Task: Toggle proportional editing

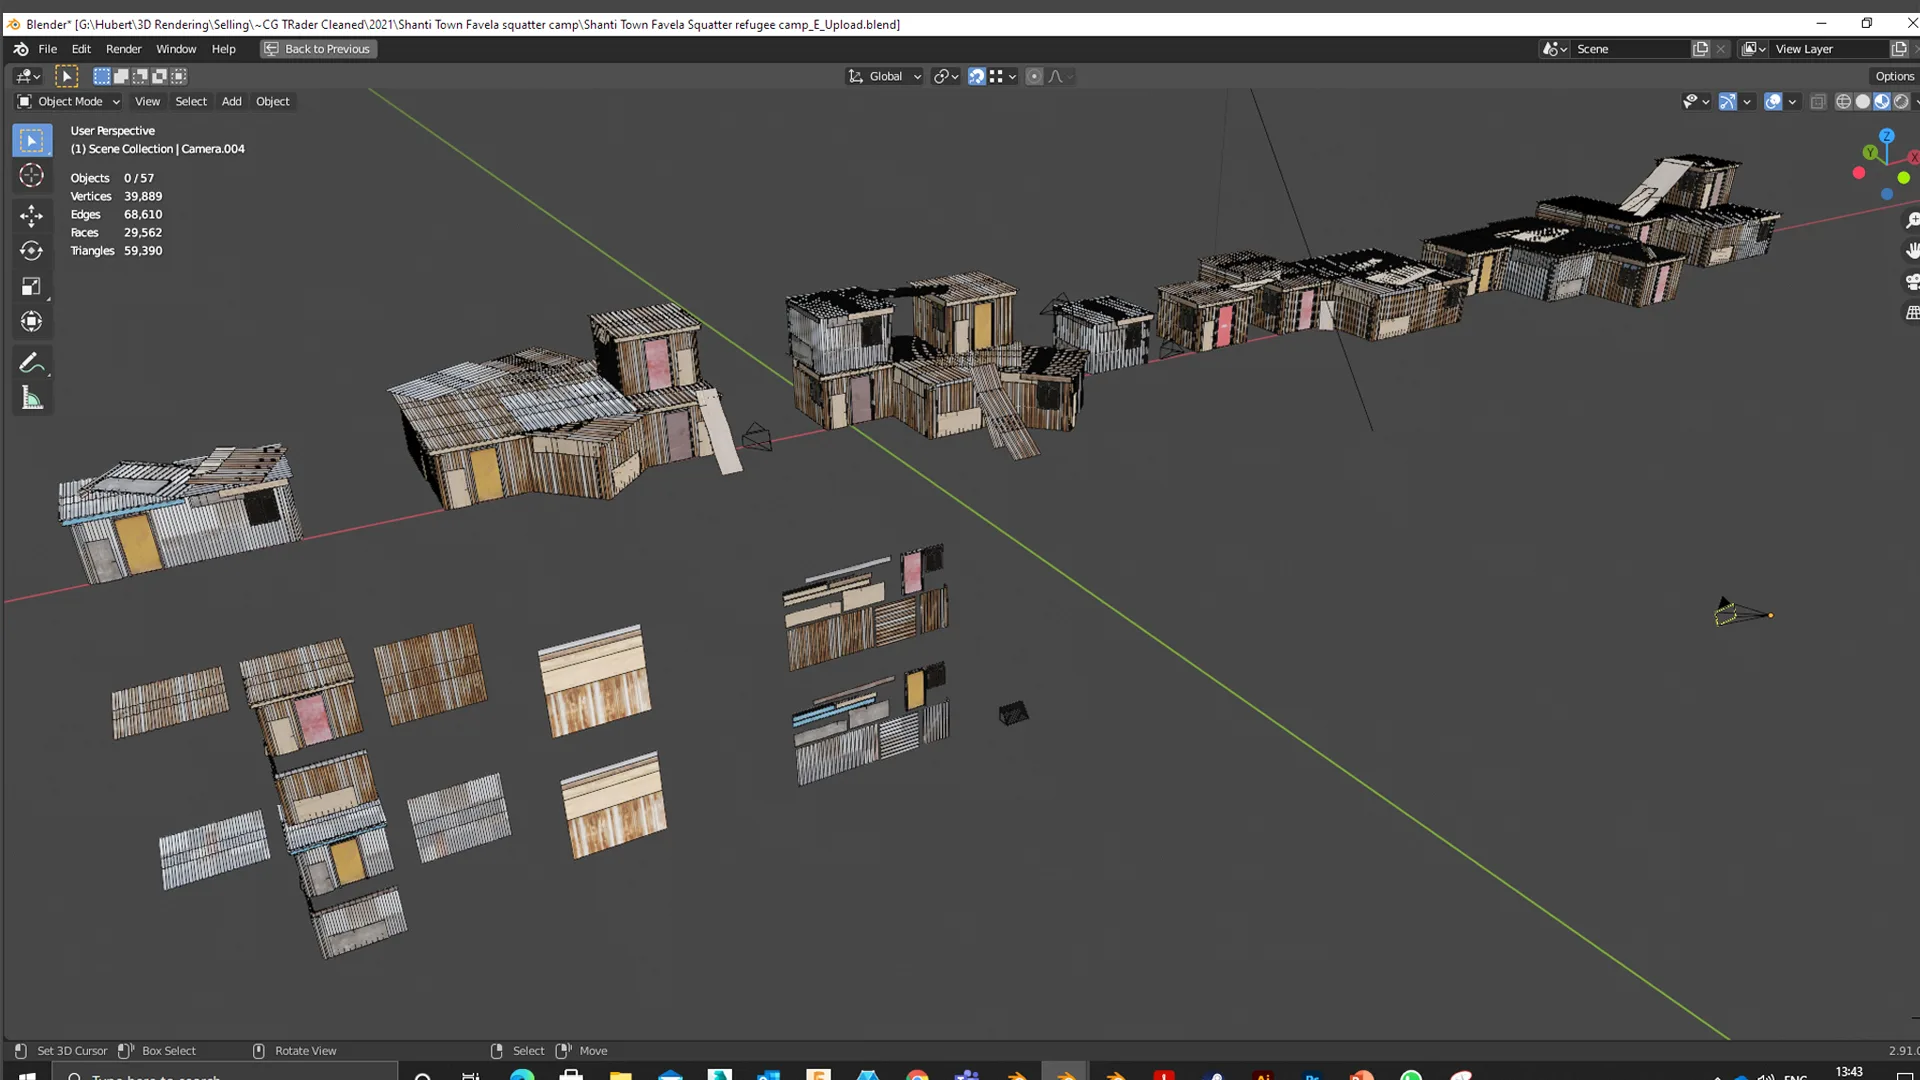Action: click(1034, 76)
